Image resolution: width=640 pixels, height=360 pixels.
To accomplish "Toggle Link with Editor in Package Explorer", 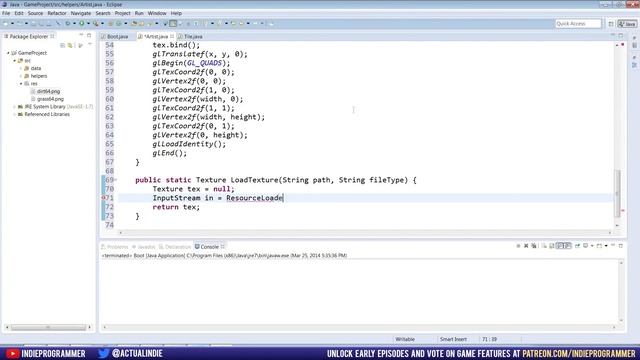I will tap(71, 45).
